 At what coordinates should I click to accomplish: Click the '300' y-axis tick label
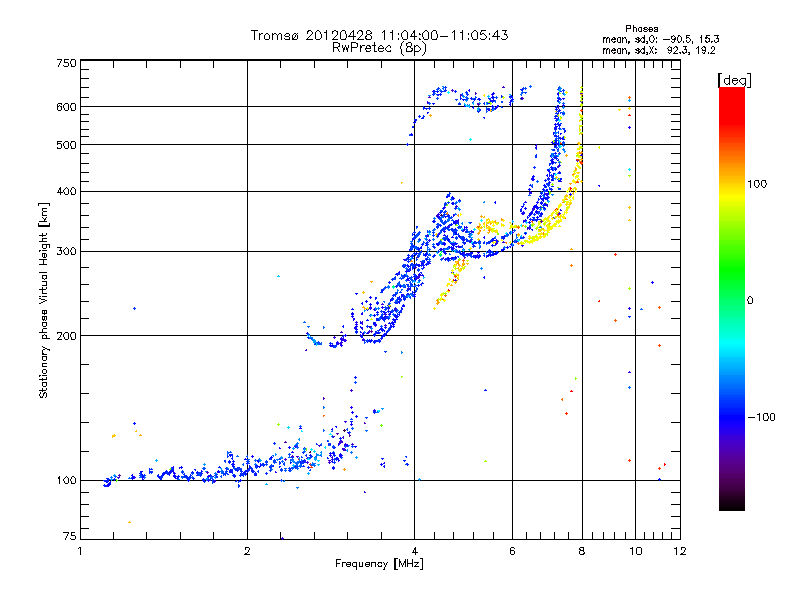click(66, 252)
